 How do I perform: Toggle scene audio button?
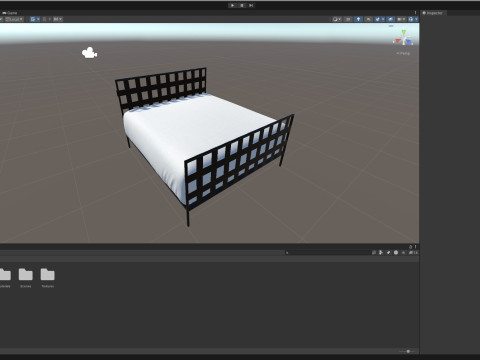[x=368, y=19]
